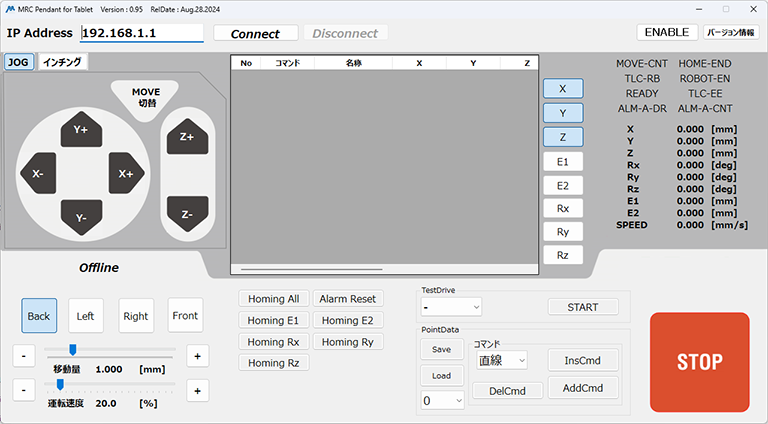The image size is (768, 424).
Task: Toggle the E1 axis selection button
Action: [562, 161]
